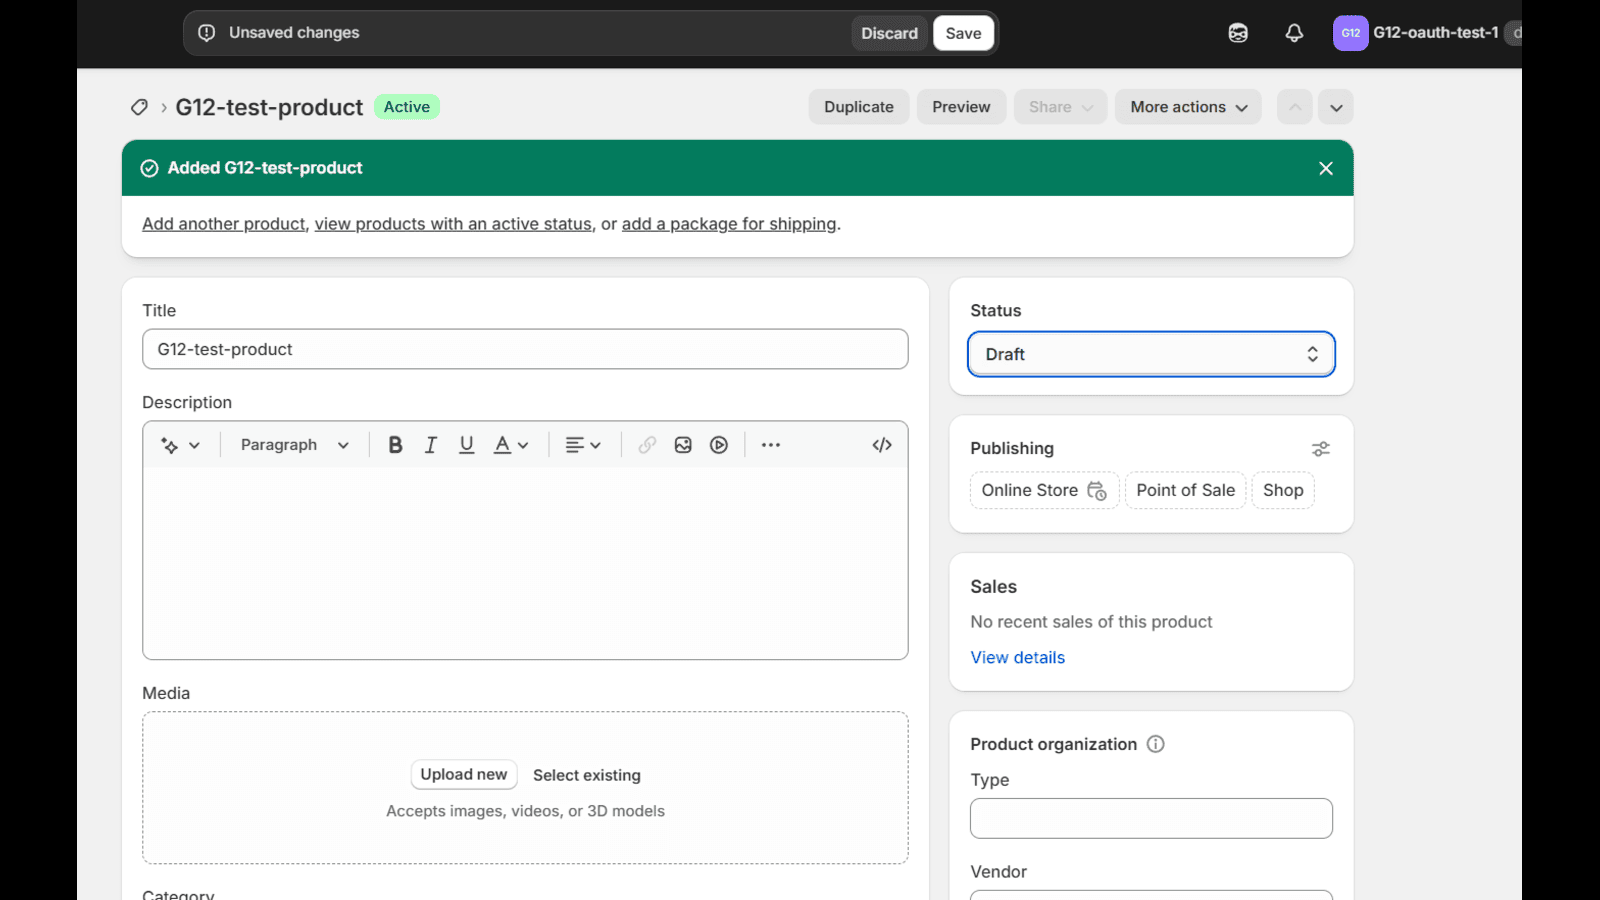This screenshot has height=900, width=1600.
Task: Open the notifications bell
Action: (1294, 32)
